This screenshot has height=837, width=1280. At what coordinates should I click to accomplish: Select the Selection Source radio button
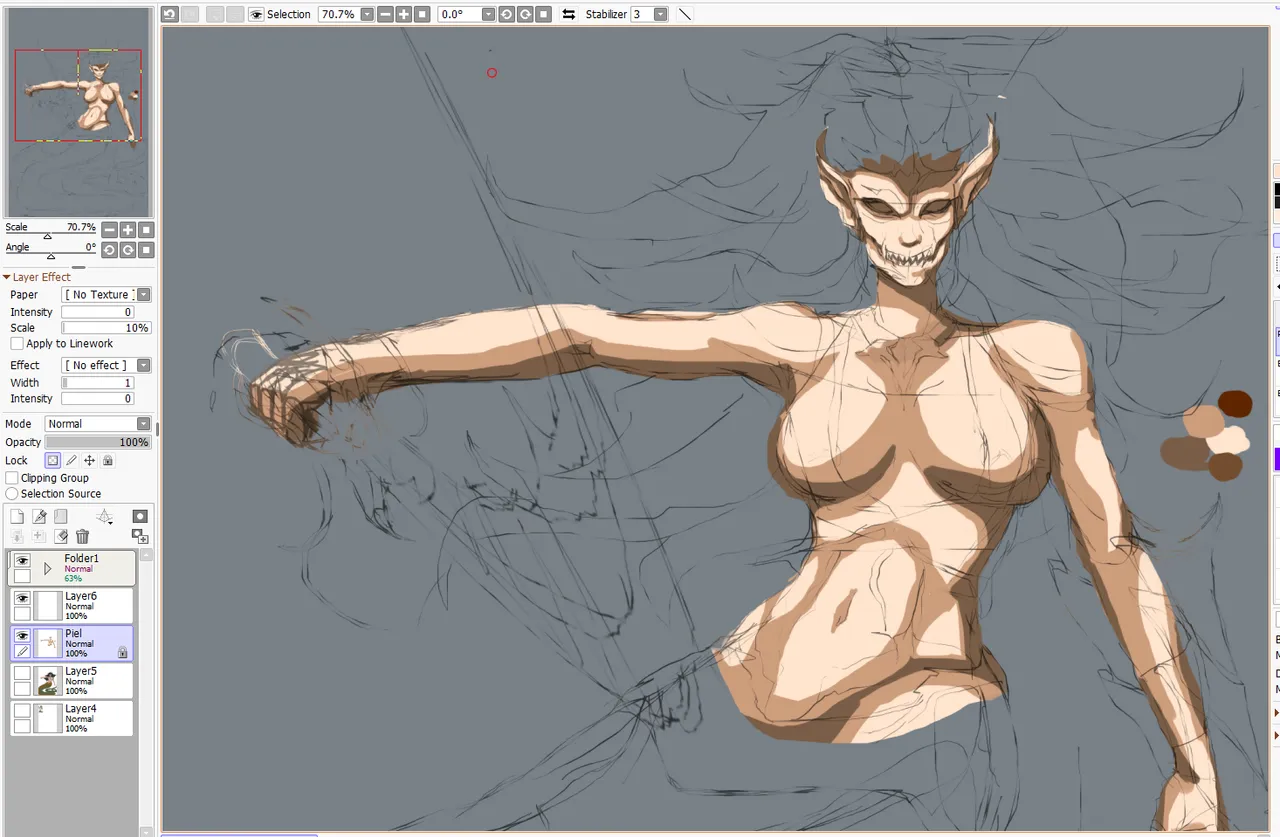point(12,494)
